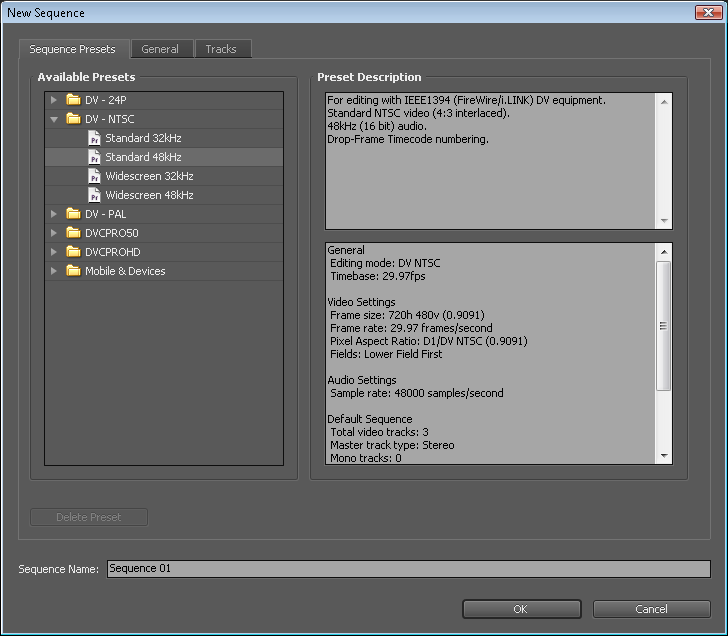This screenshot has width=728, height=636.
Task: Select the DV - 24P label
Action: [x=105, y=100]
